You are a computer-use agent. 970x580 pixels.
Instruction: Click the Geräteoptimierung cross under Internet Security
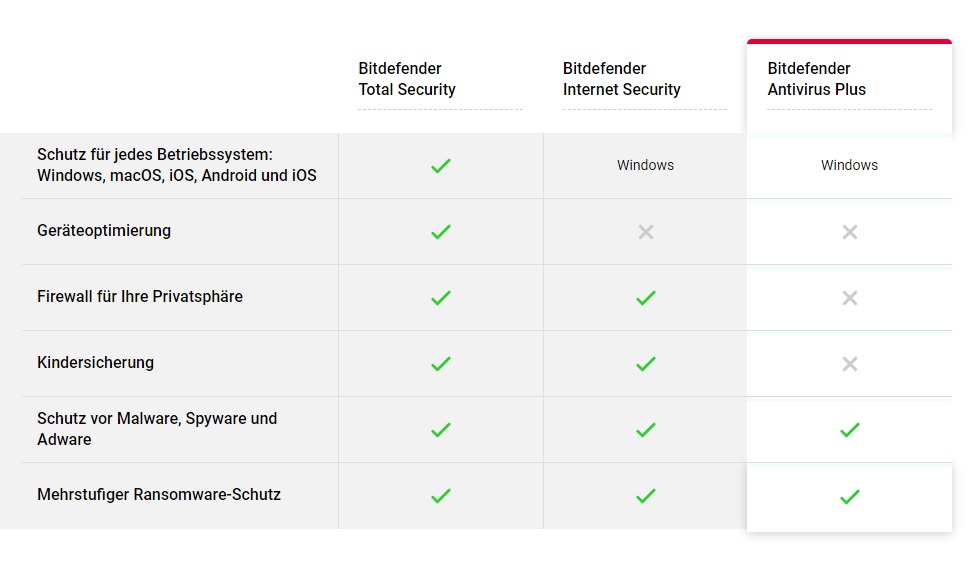(645, 232)
